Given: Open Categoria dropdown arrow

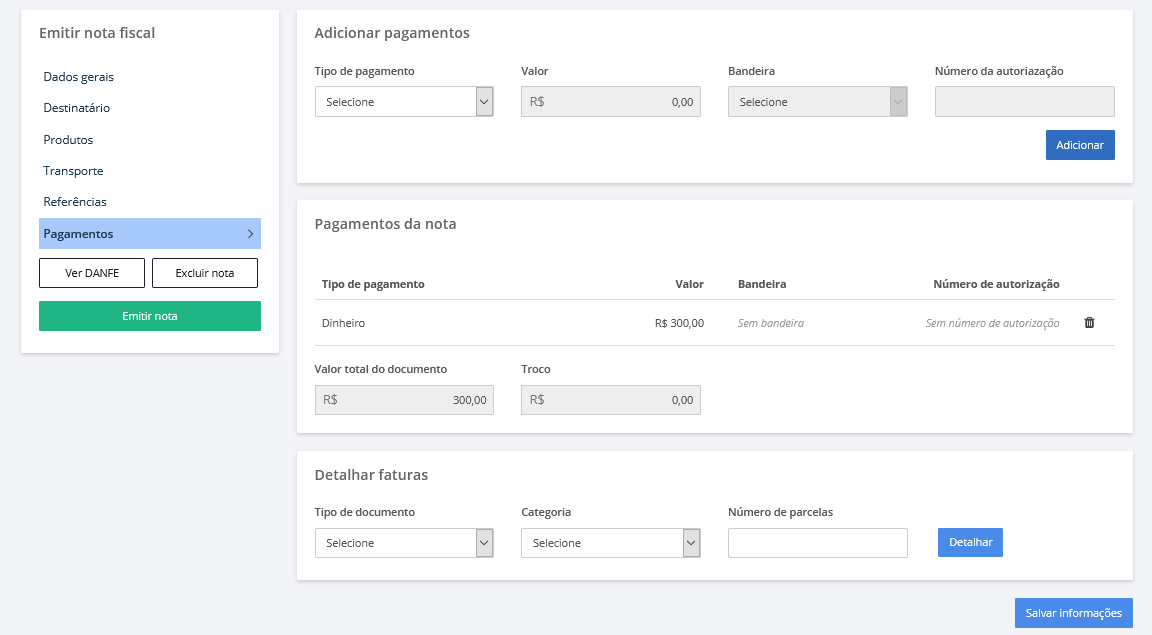Looking at the screenshot, I should 689,542.
